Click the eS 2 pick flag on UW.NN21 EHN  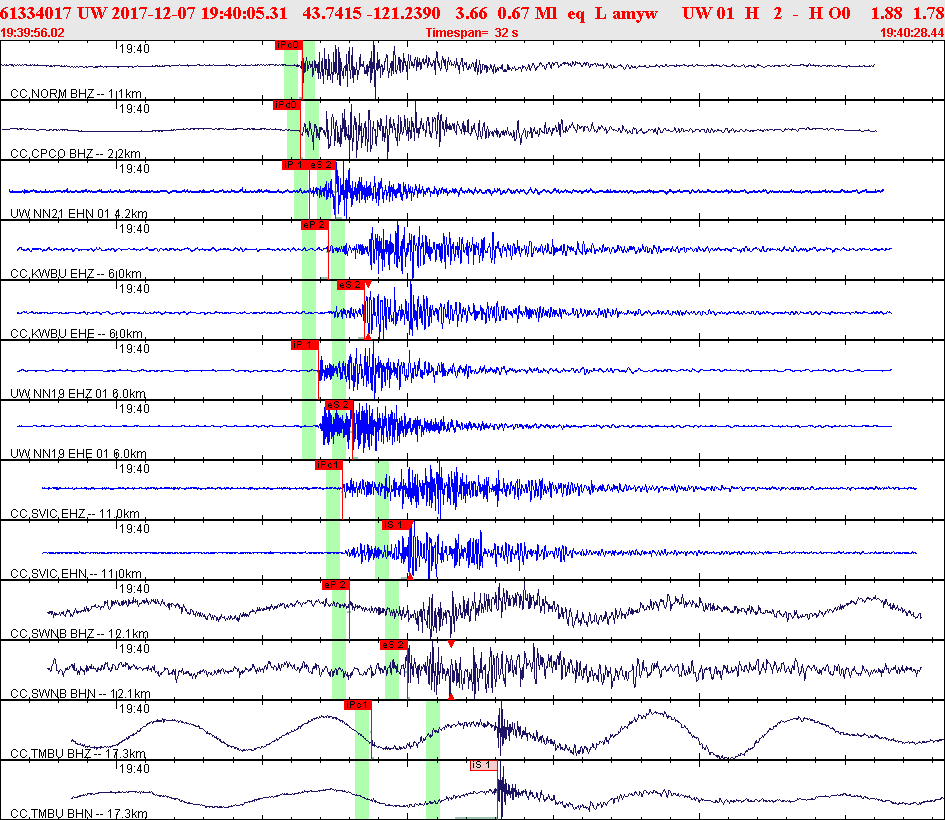321,165
